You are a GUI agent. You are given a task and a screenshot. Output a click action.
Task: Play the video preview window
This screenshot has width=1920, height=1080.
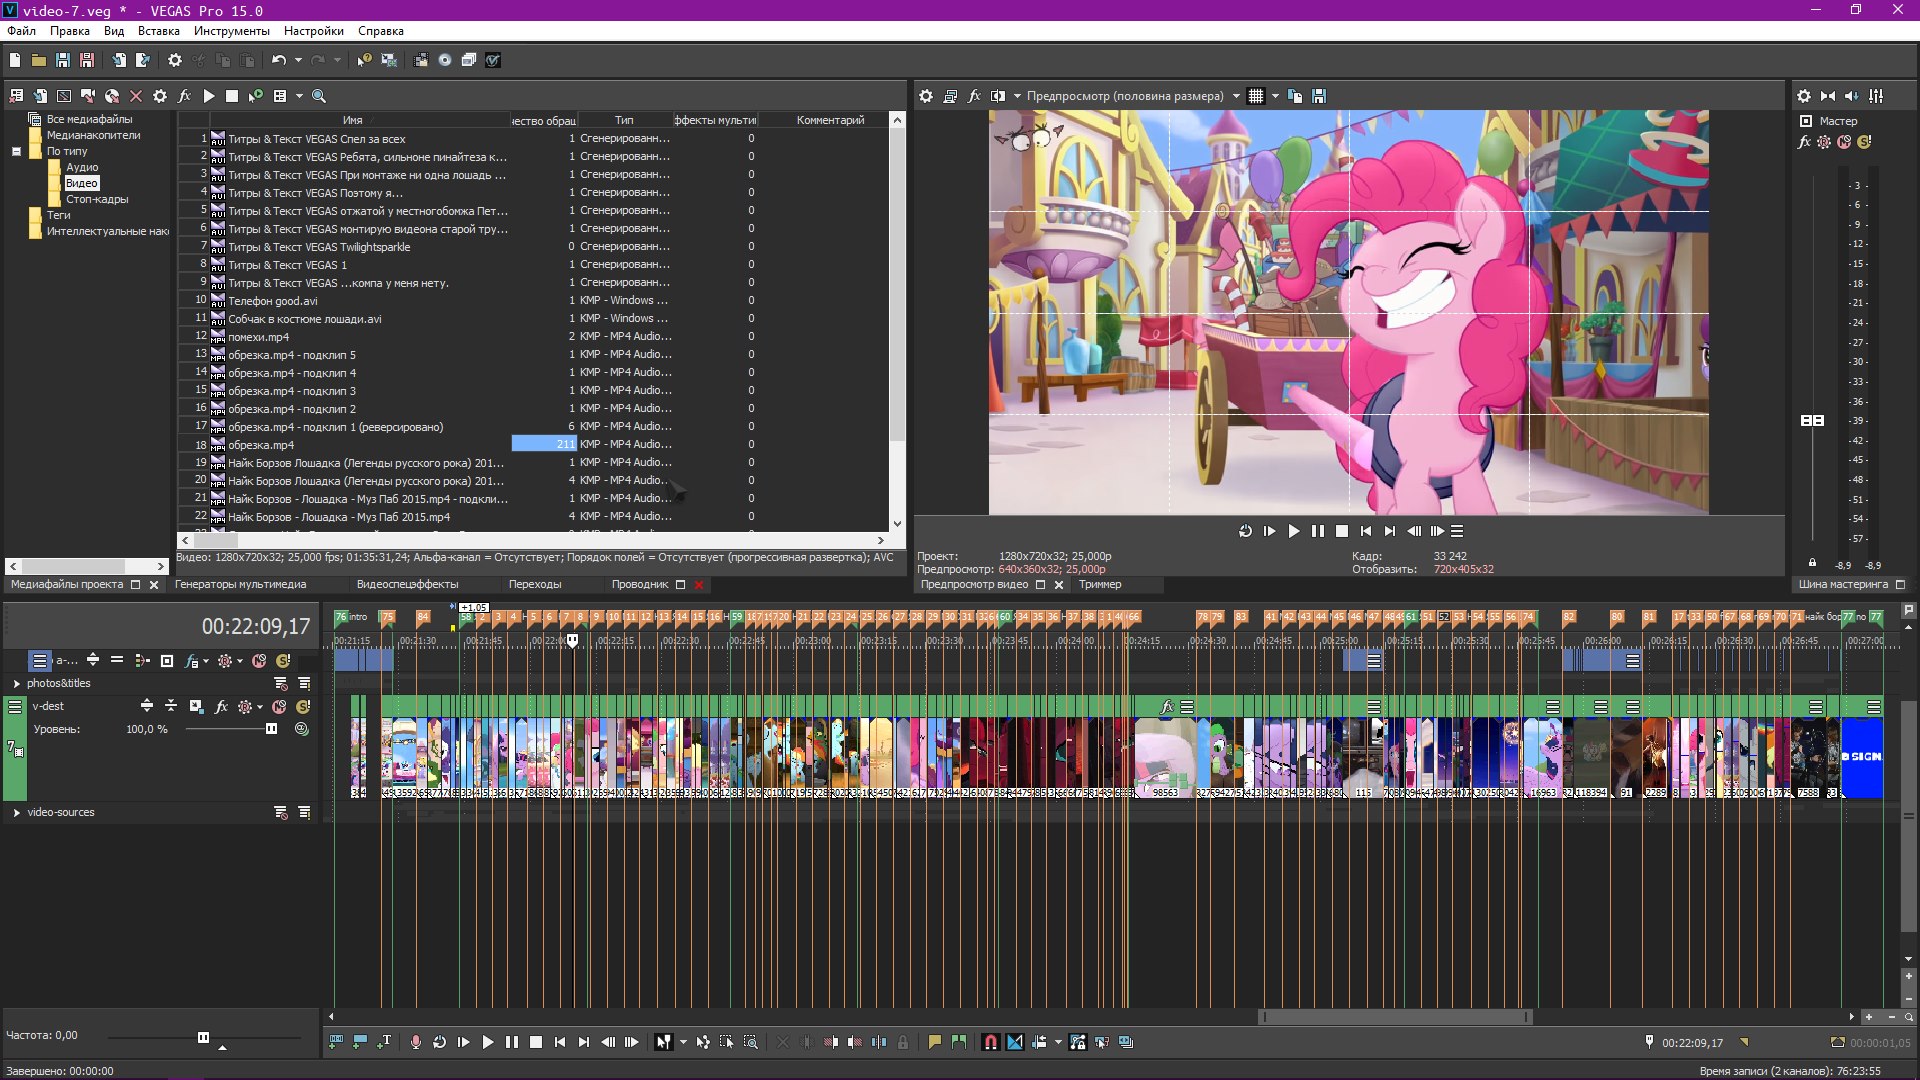[1293, 531]
